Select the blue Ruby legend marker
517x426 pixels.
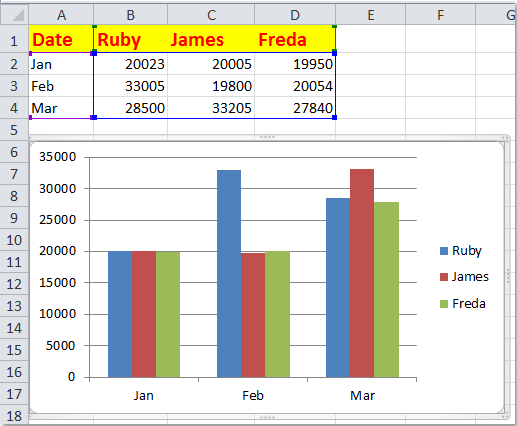click(444, 251)
